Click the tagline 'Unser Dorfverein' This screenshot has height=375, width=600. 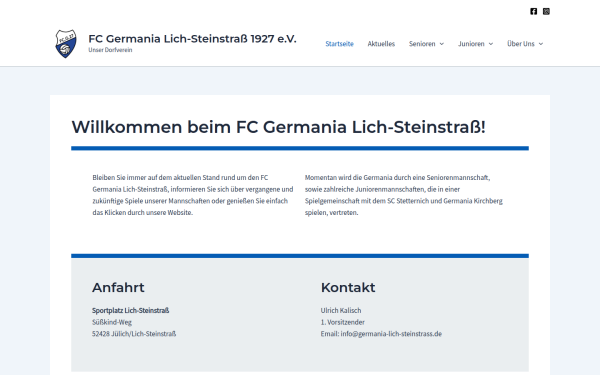(x=110, y=50)
